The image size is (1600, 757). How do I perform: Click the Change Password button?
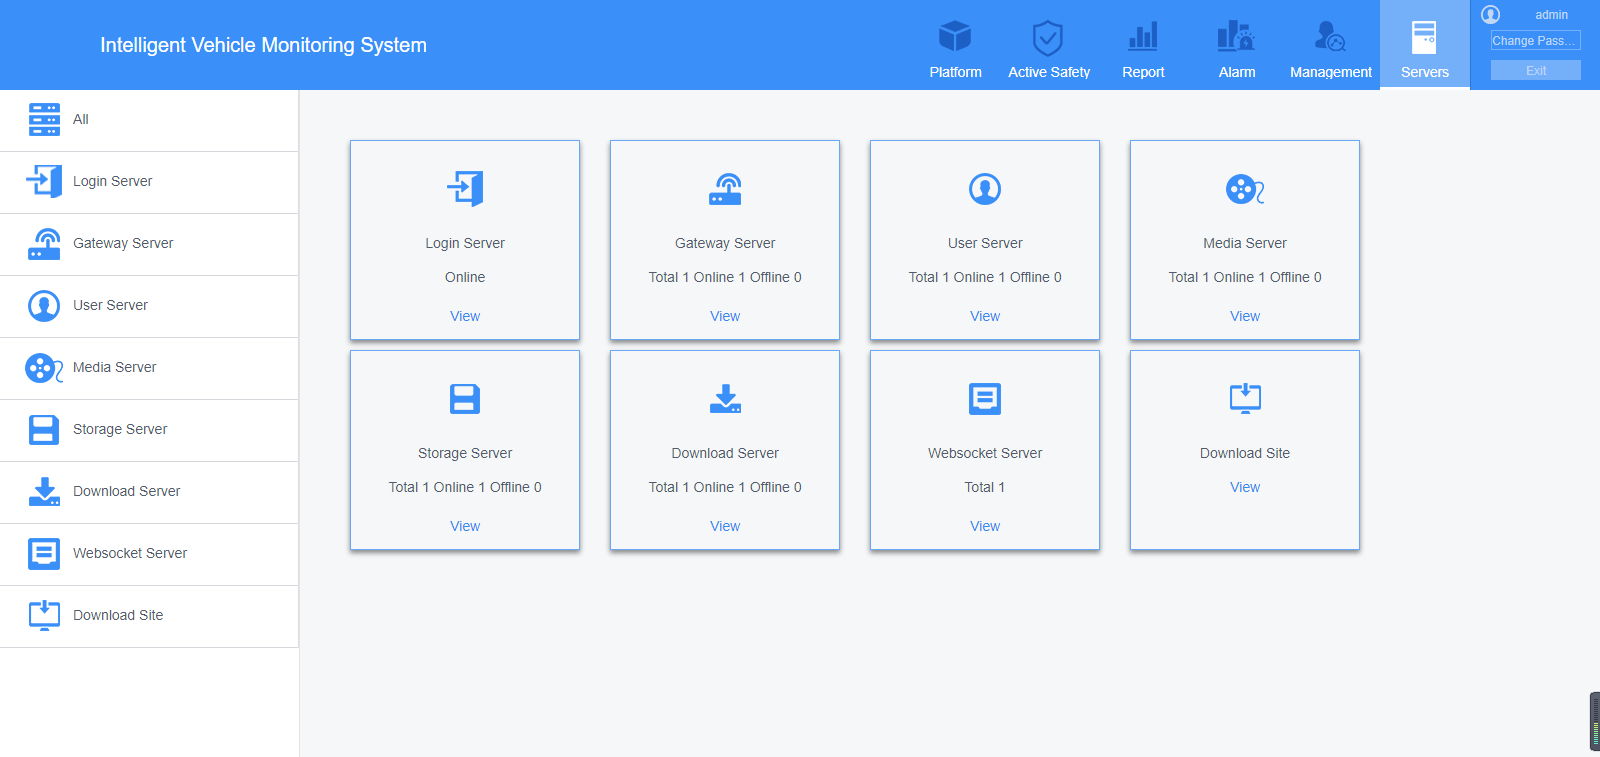1535,41
